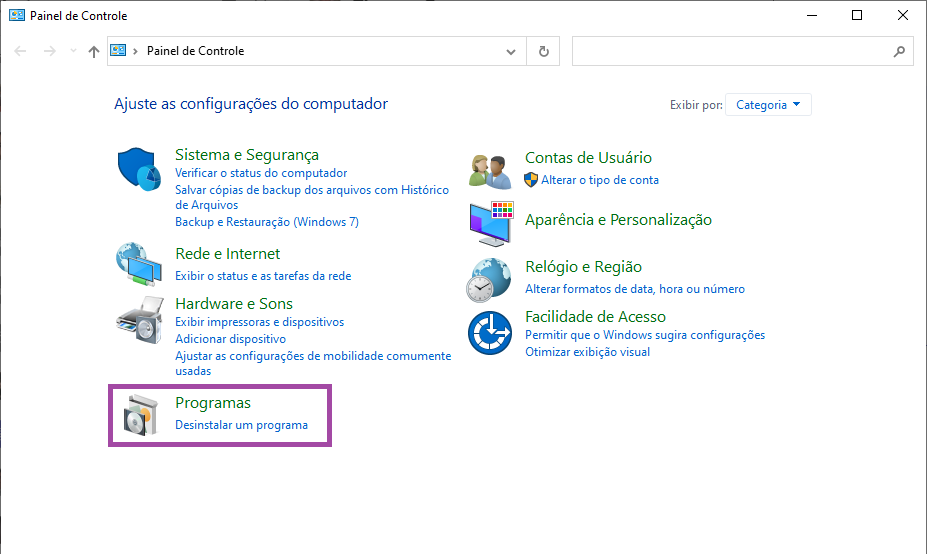The height and width of the screenshot is (554, 927).
Task: Click the Aparência e Personalização monitor icon
Action: point(491,223)
